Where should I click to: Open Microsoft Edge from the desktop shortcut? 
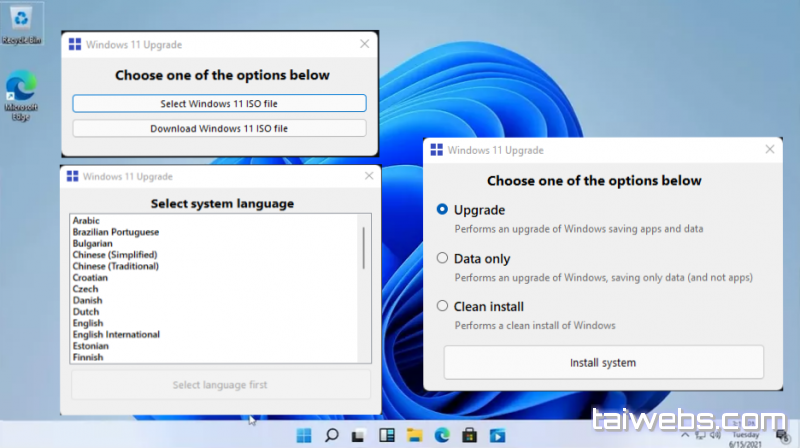coord(20,92)
